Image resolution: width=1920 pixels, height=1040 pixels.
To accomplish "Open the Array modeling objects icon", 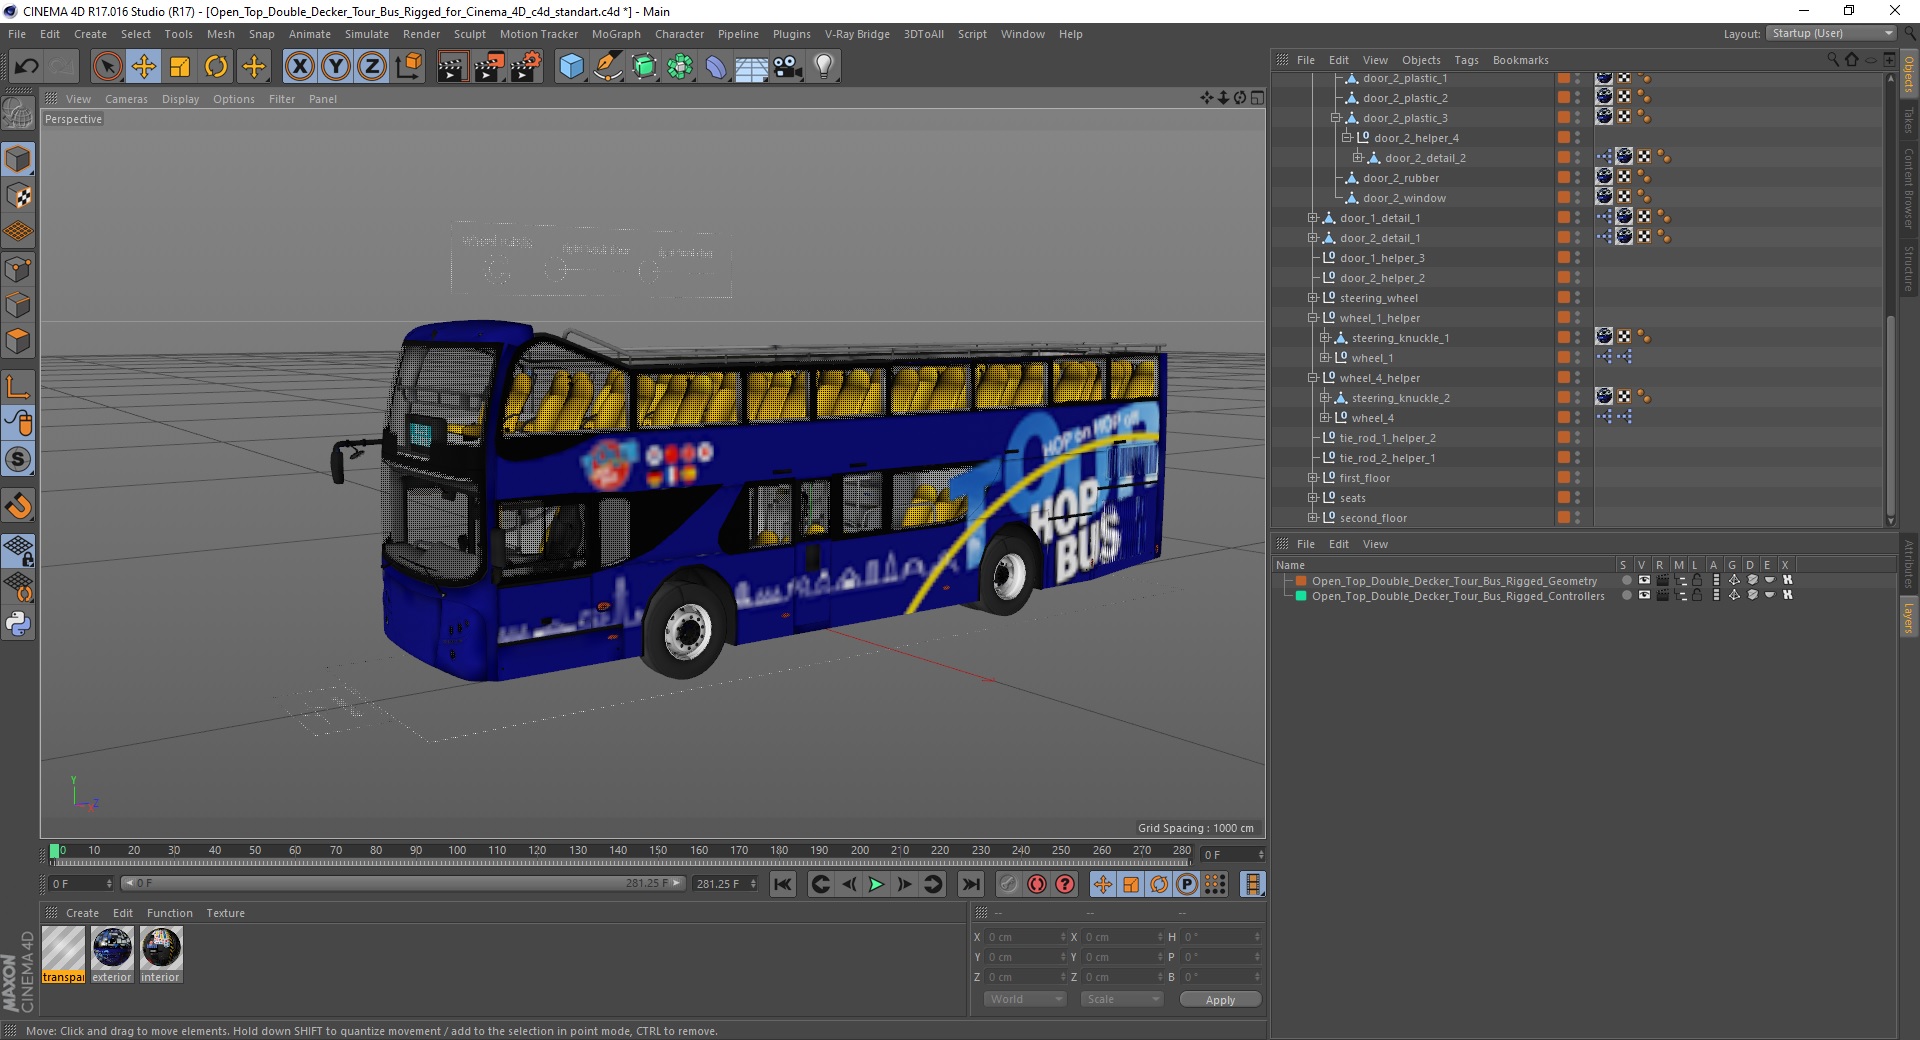I will 681,67.
